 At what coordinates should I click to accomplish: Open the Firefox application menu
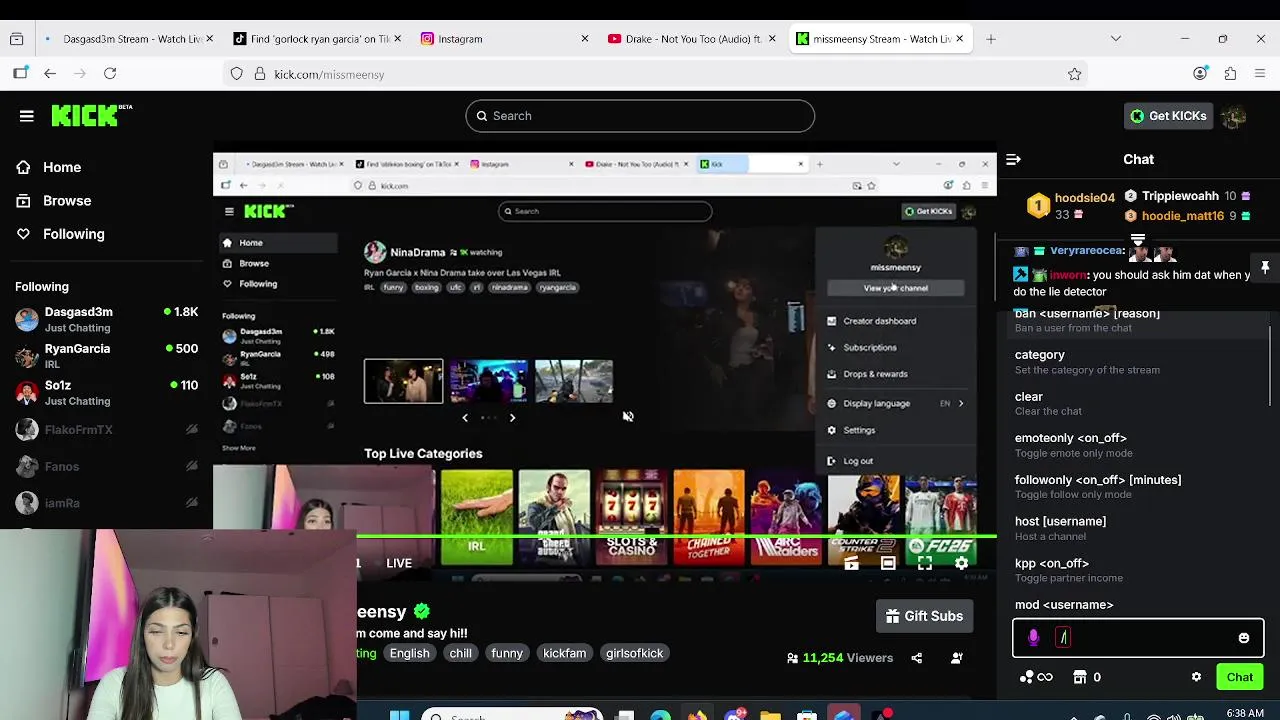click(1260, 74)
